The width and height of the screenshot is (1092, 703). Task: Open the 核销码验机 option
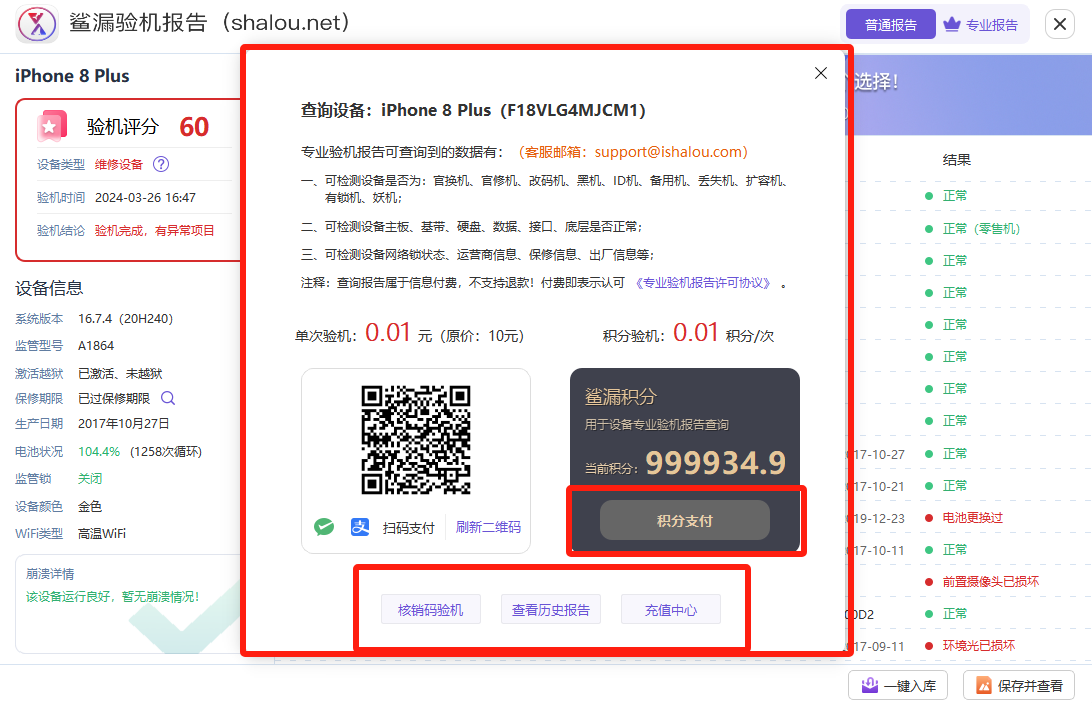[430, 610]
